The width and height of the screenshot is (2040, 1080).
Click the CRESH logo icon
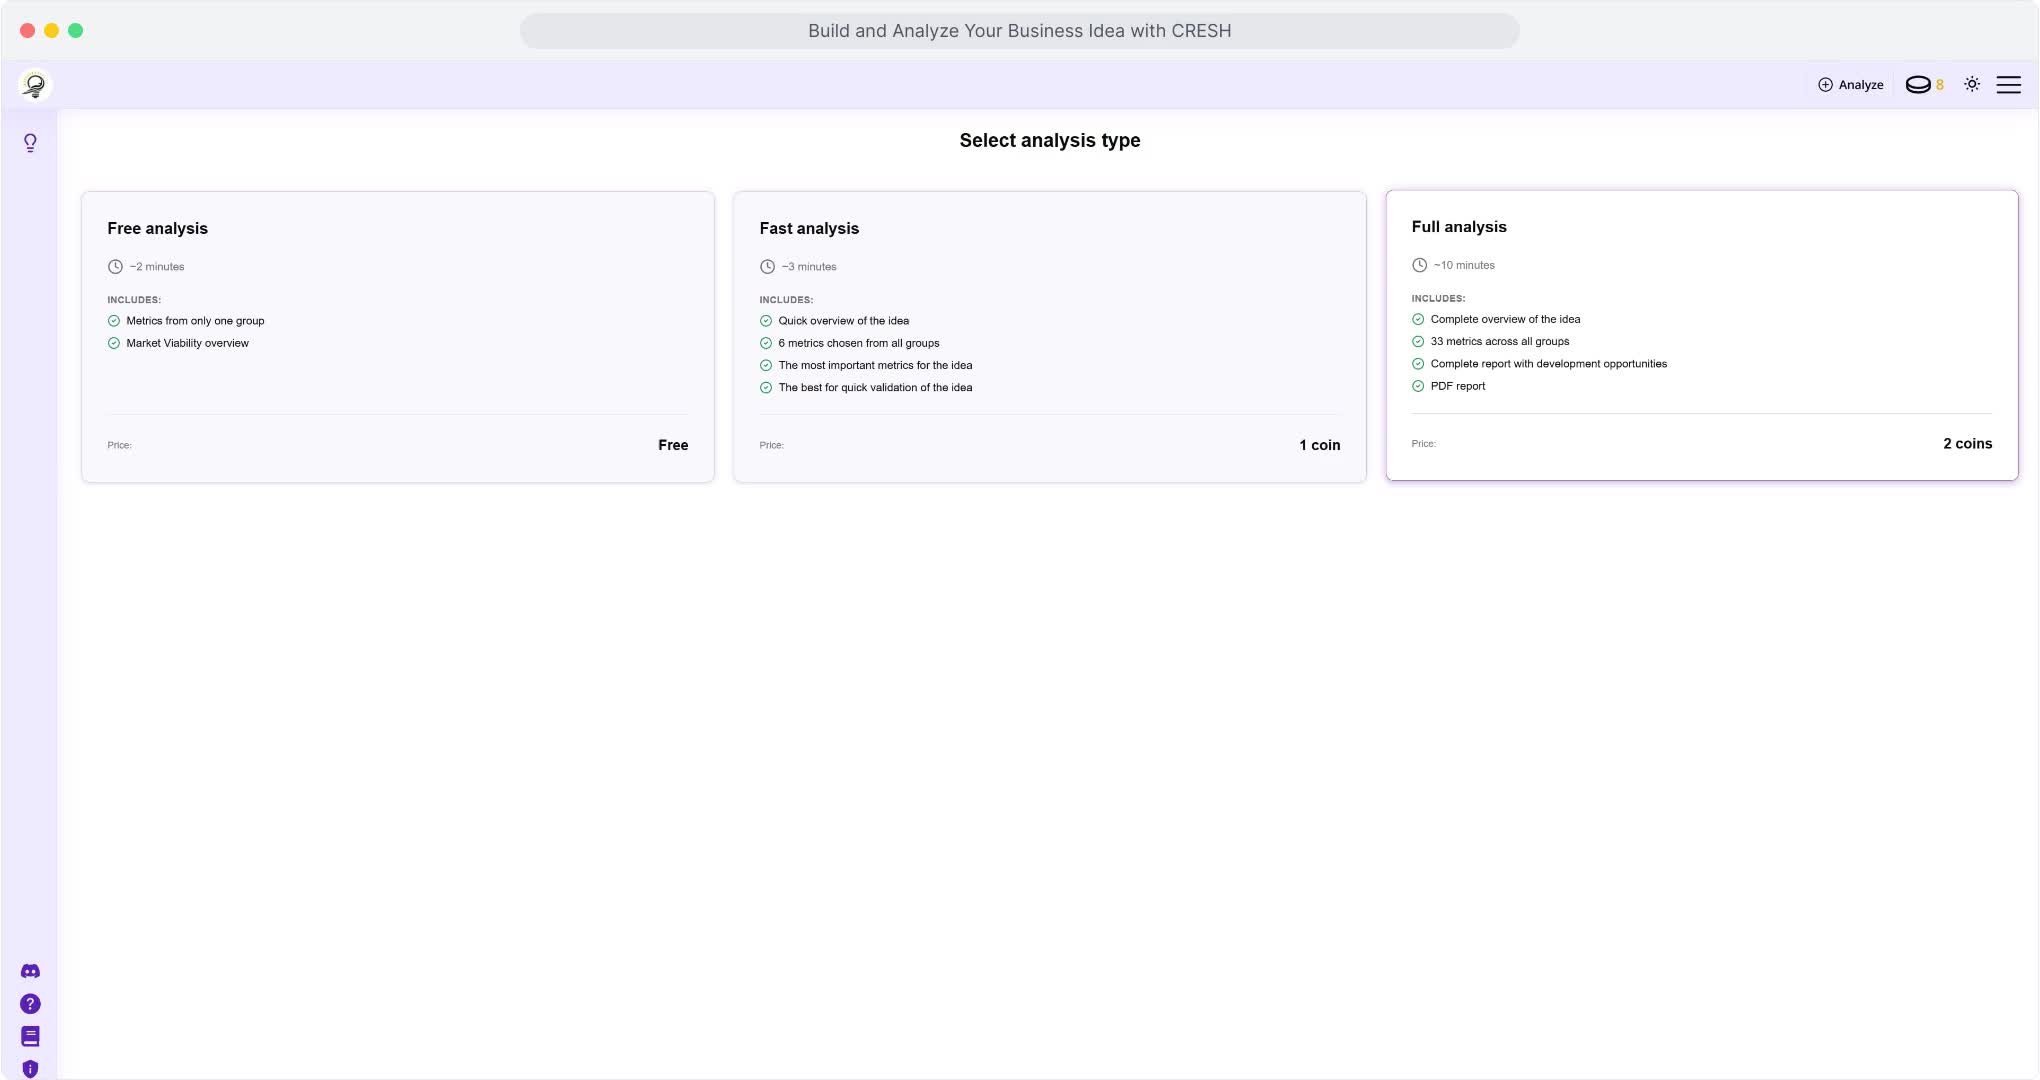(35, 85)
